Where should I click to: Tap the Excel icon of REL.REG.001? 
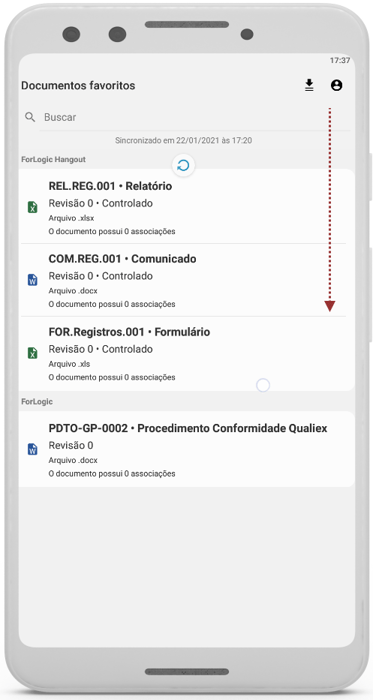33,207
